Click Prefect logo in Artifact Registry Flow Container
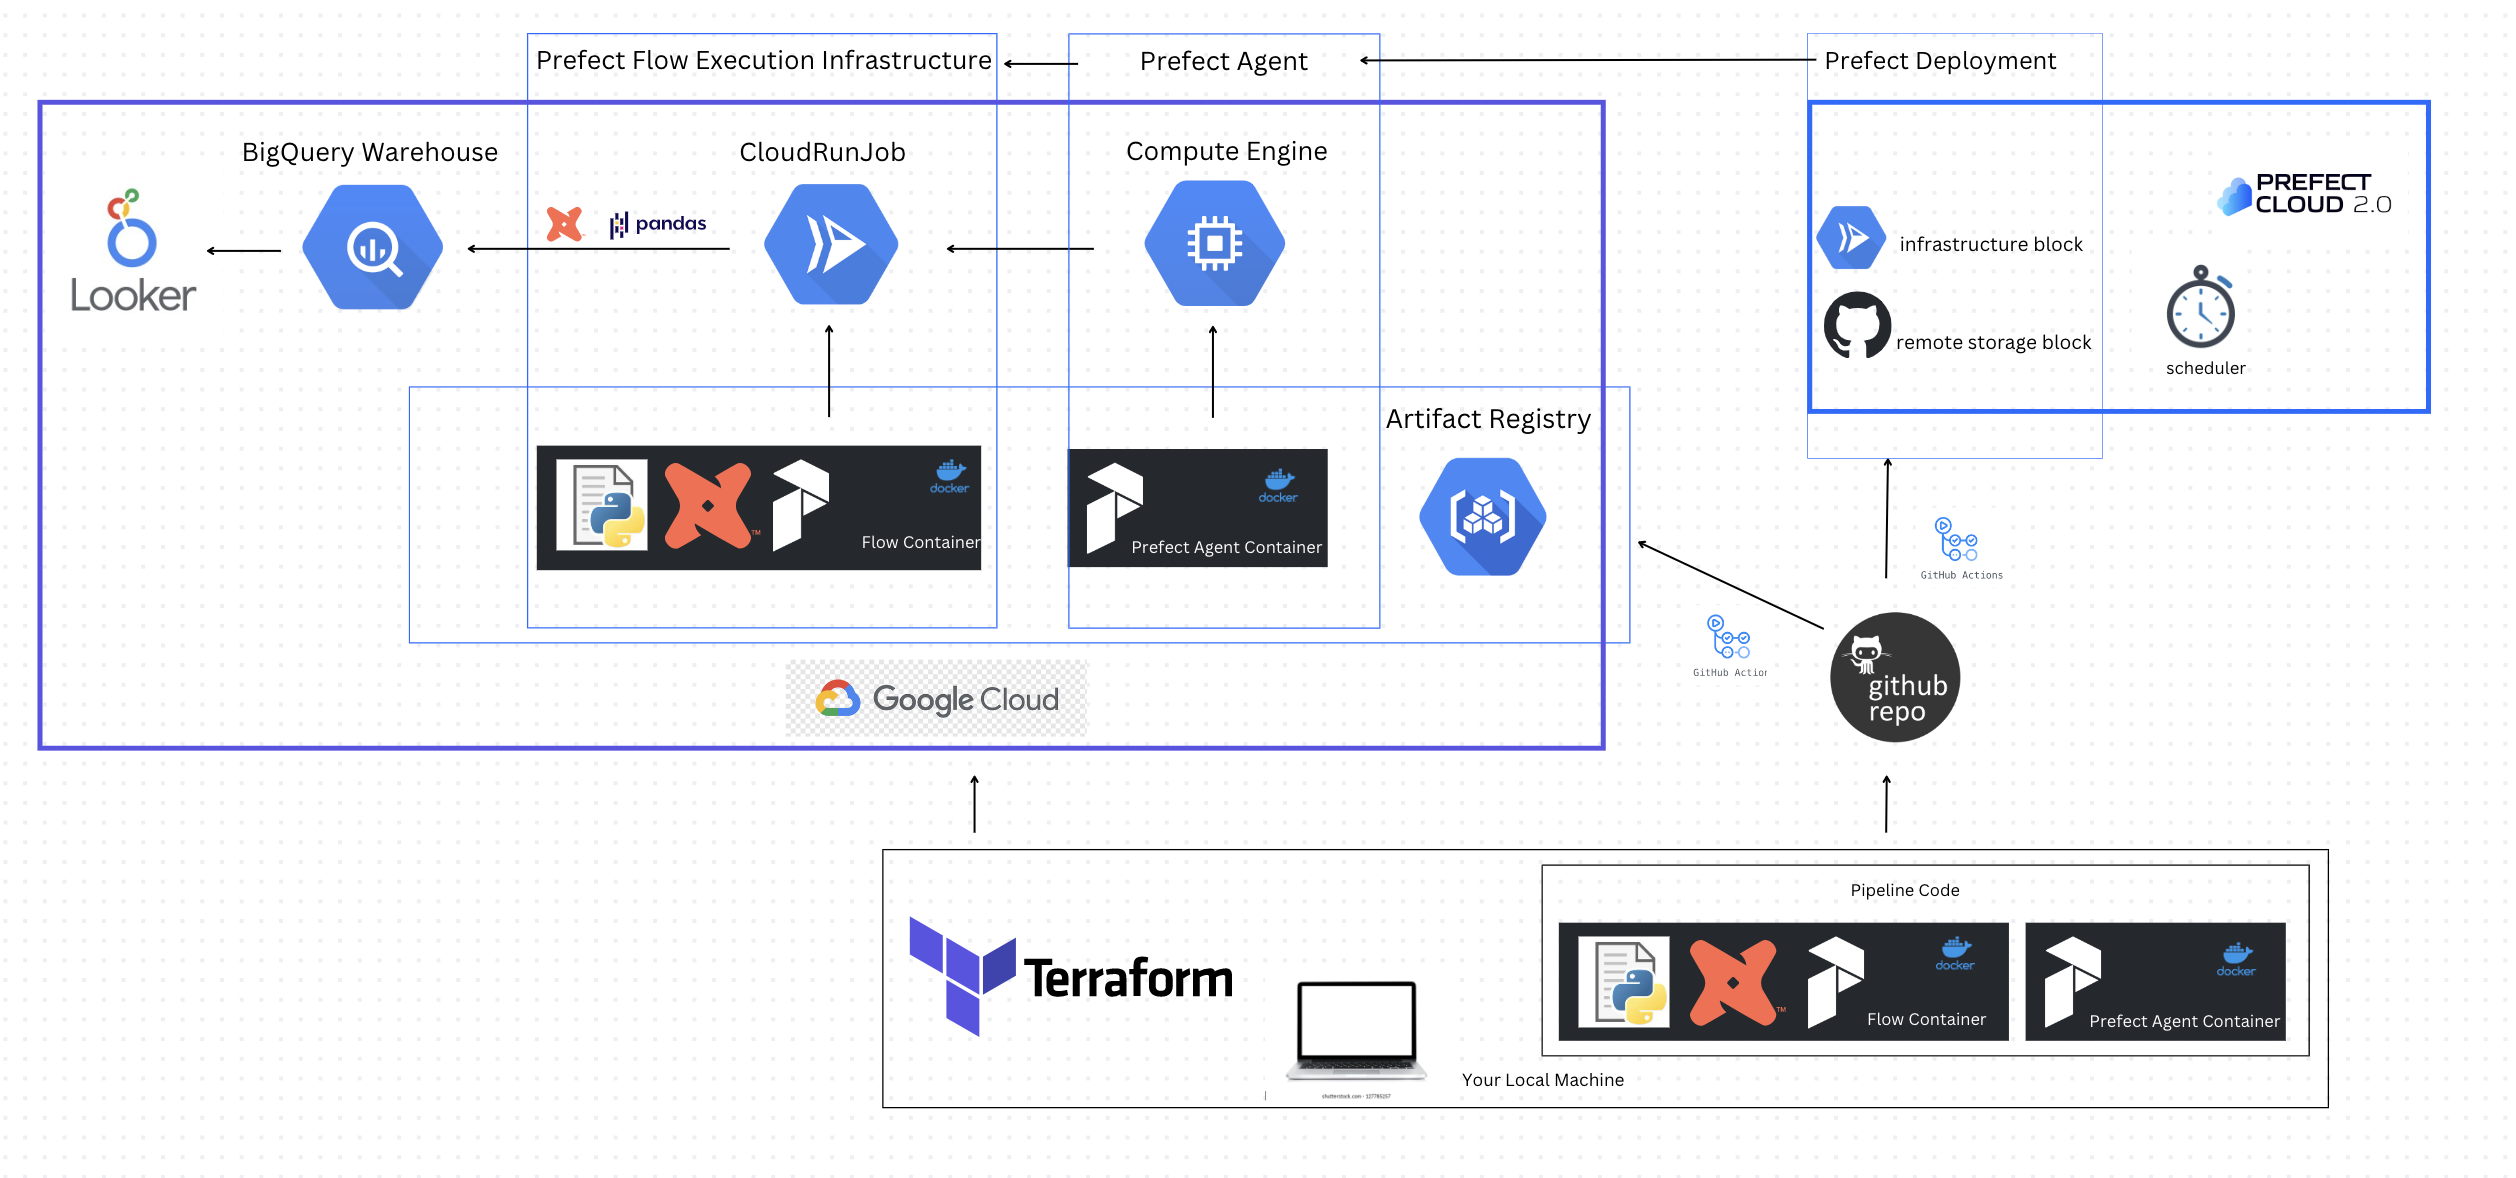Screen dimensions: 2516x1178 pos(800,505)
